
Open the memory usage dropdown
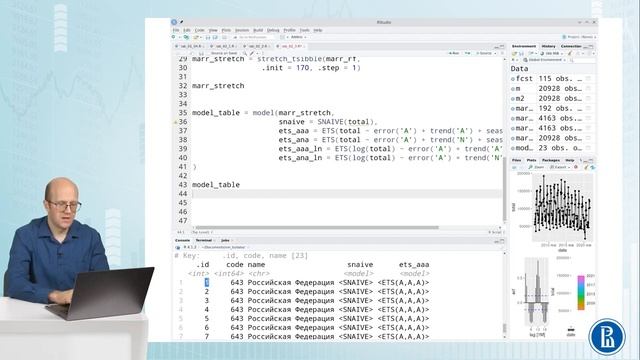[x=552, y=53]
